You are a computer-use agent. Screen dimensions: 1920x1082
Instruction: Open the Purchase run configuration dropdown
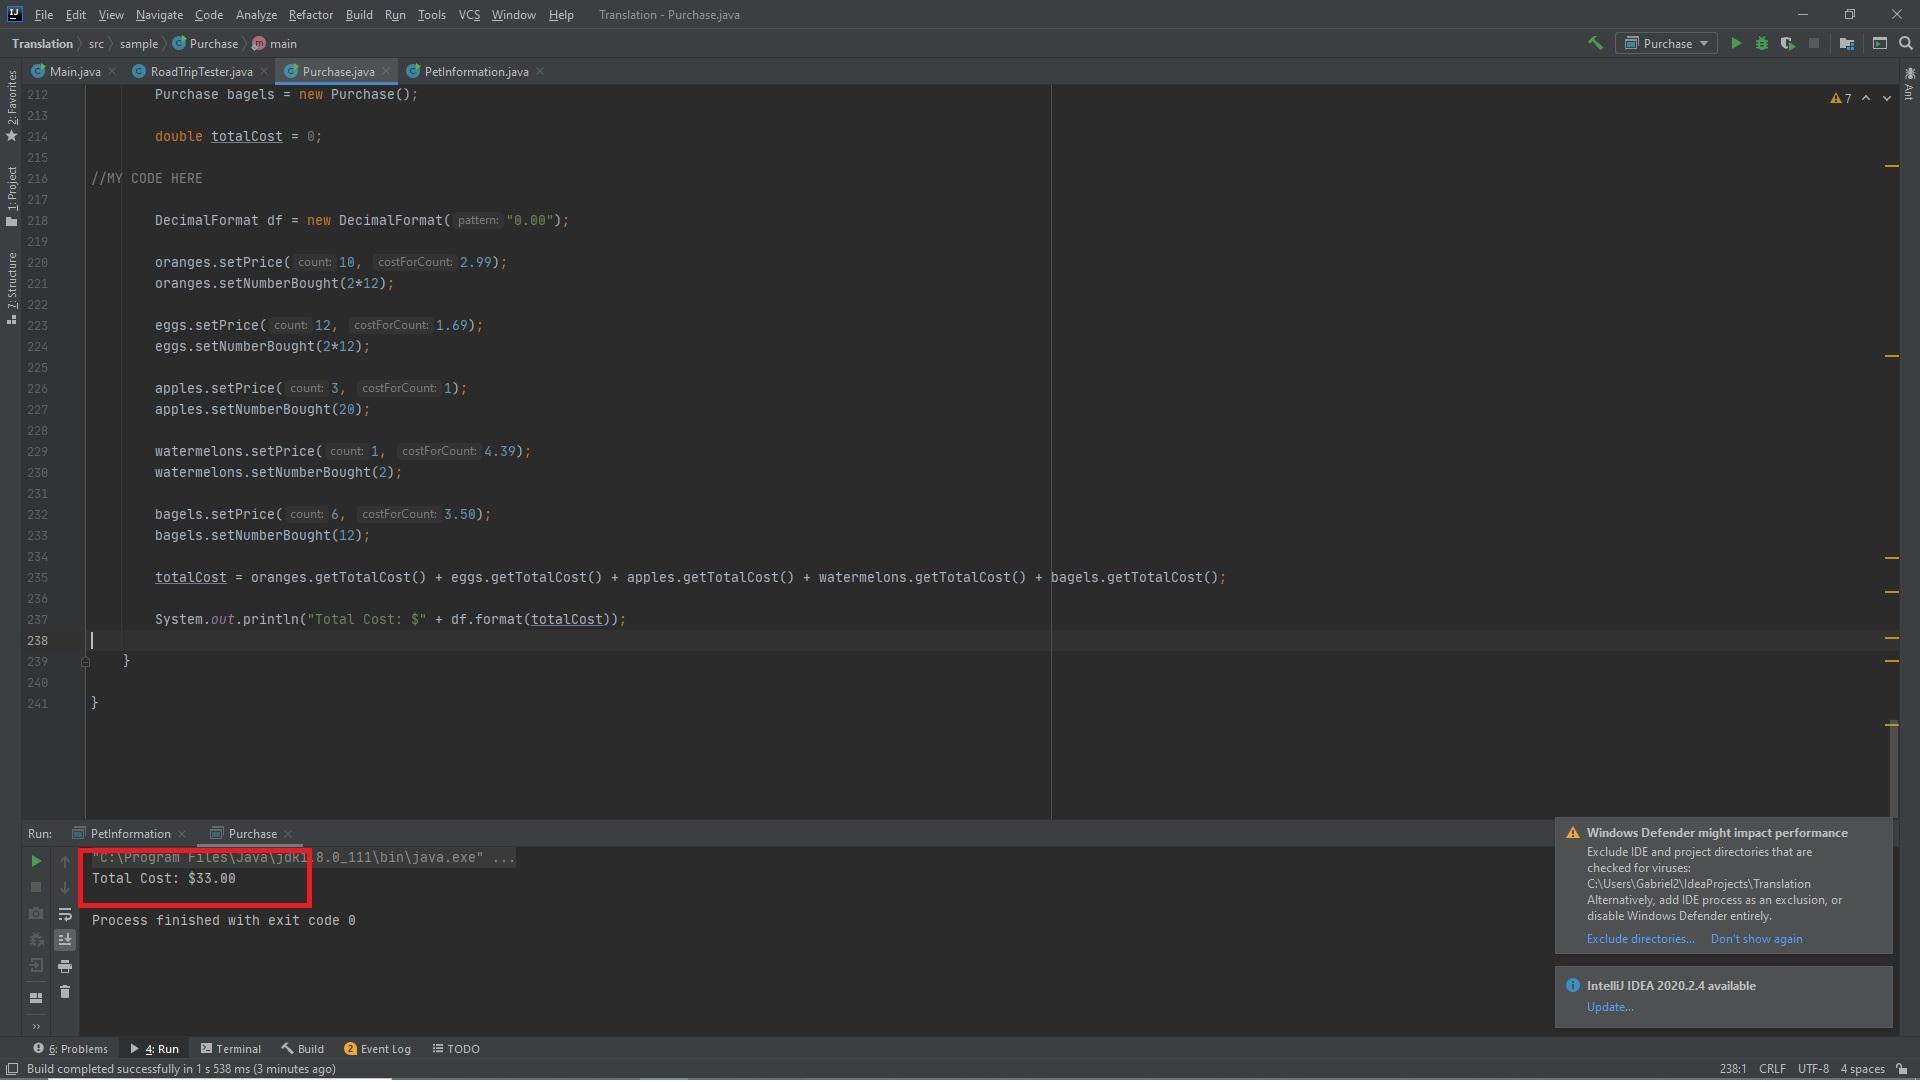tap(1667, 43)
